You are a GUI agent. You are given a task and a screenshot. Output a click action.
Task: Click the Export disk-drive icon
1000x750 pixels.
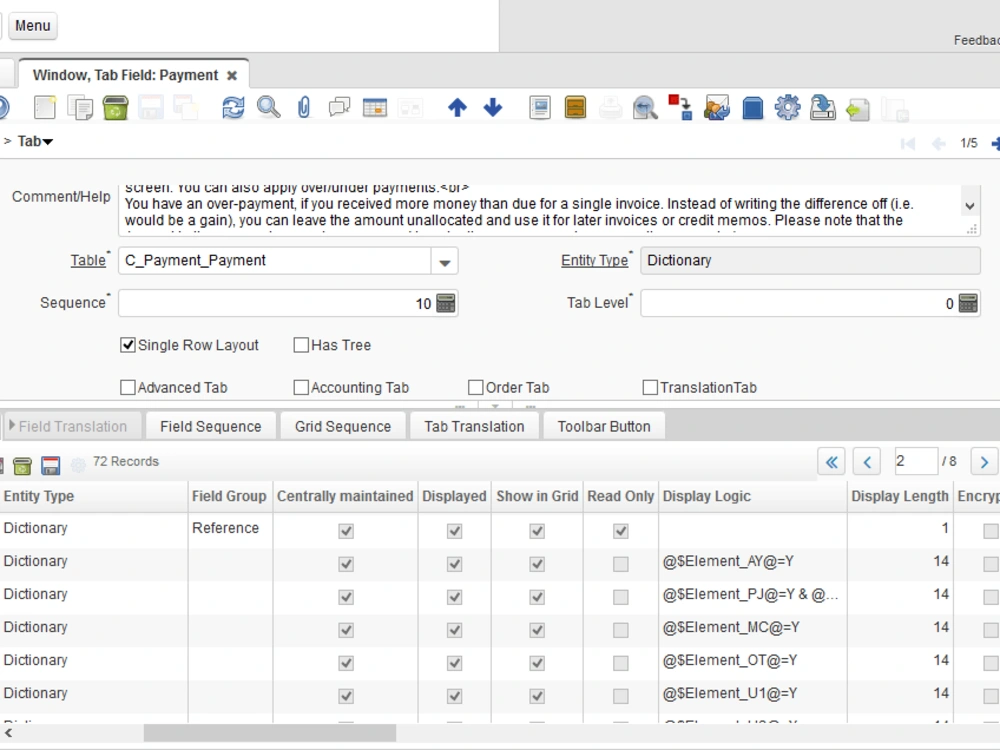coord(823,107)
